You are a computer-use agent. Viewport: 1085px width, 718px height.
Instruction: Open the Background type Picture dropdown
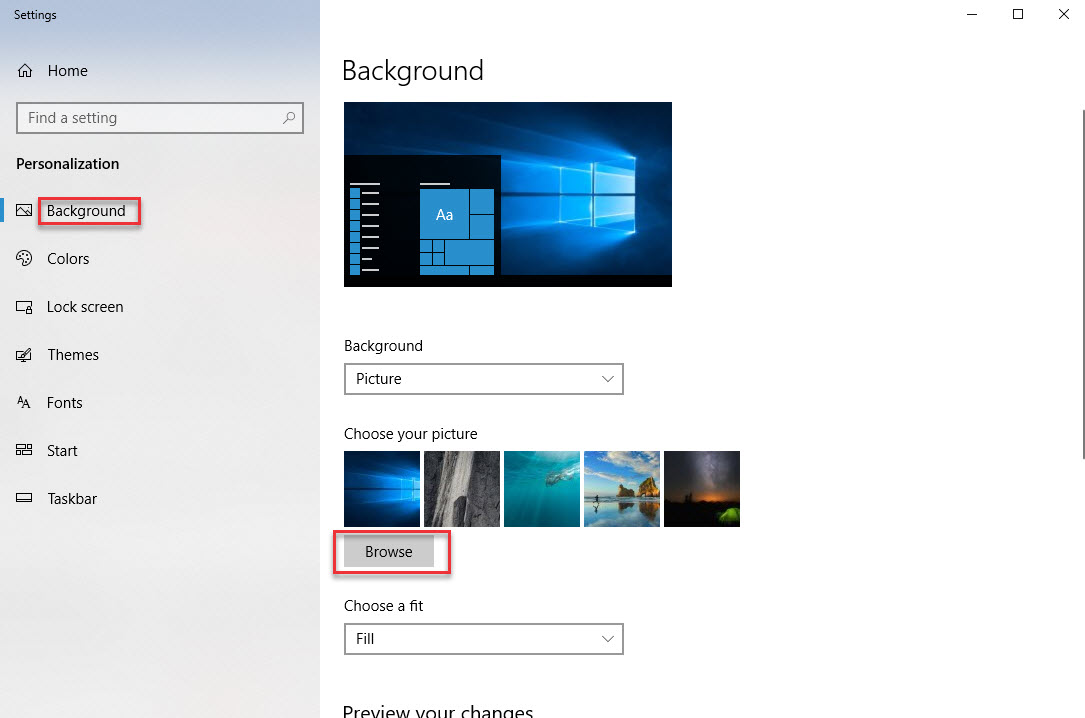click(x=483, y=379)
